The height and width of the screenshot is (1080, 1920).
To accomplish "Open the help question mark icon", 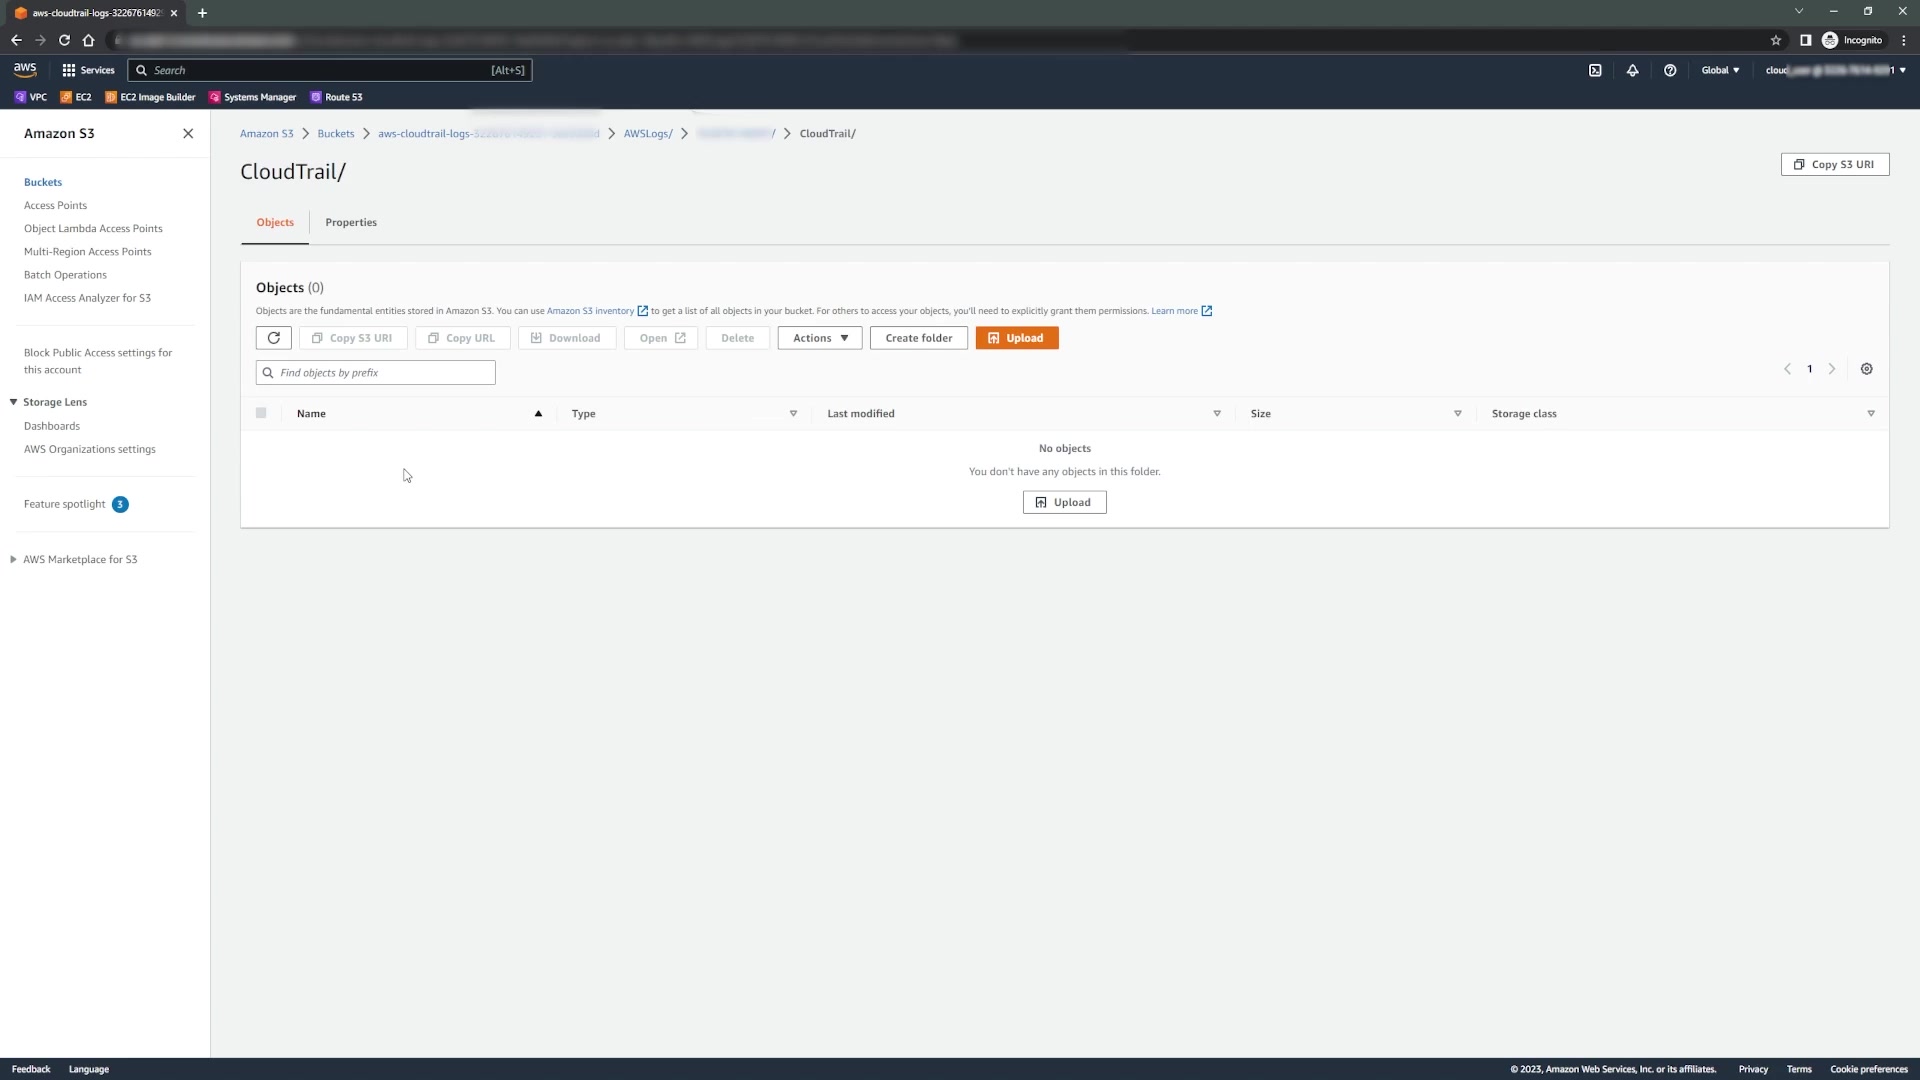I will (x=1670, y=70).
